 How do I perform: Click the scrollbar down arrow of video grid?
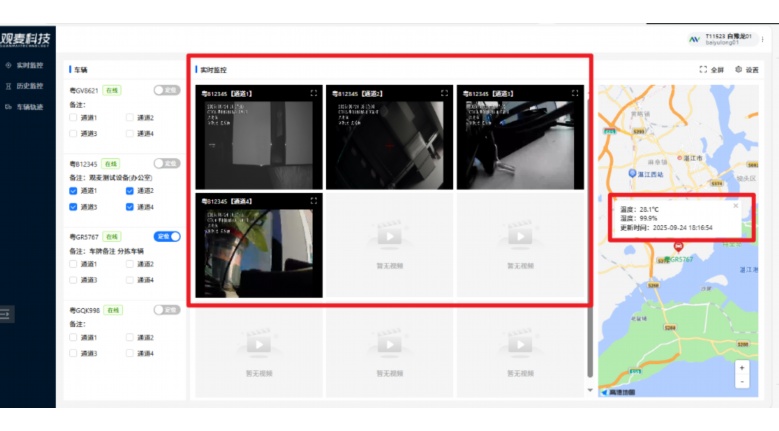click(x=590, y=390)
